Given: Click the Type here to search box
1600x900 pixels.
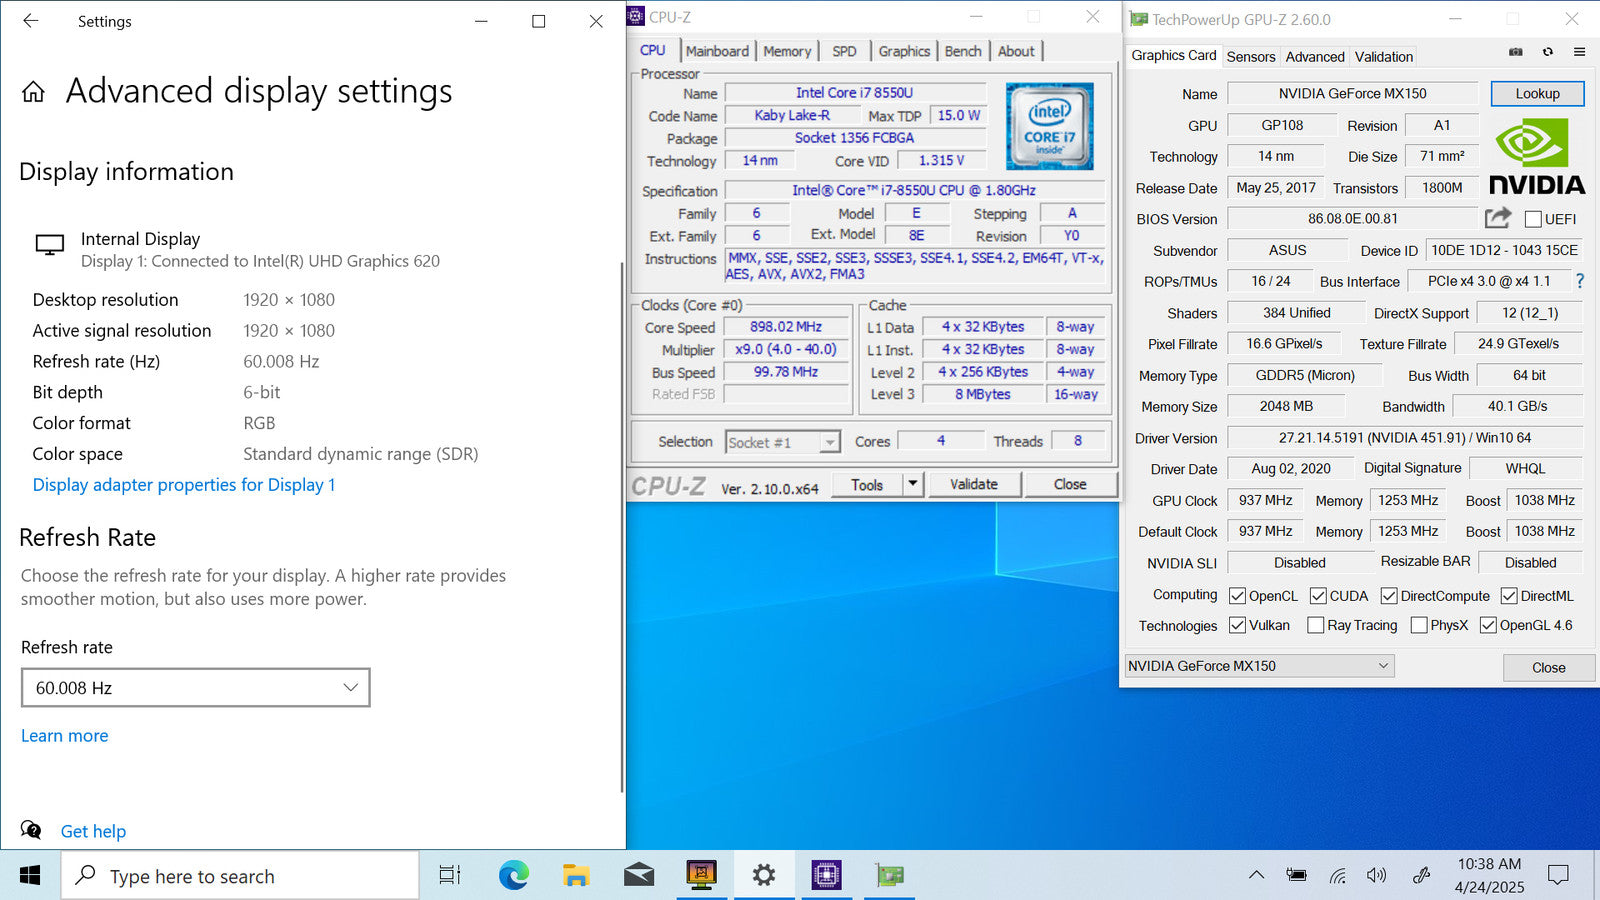Looking at the screenshot, I should coord(240,876).
